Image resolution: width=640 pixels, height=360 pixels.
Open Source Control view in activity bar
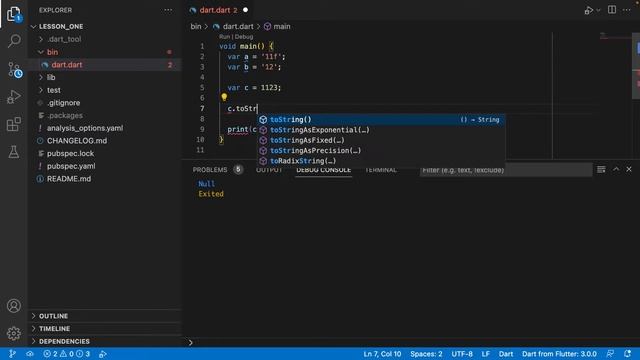coord(15,70)
